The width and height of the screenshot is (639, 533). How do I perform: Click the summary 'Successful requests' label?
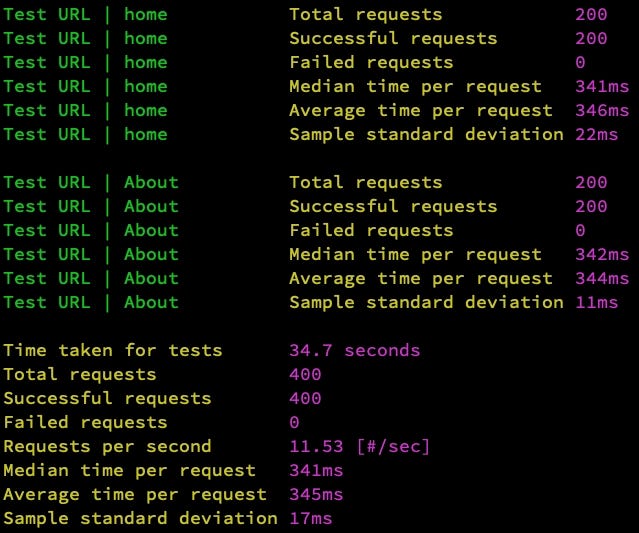(108, 399)
